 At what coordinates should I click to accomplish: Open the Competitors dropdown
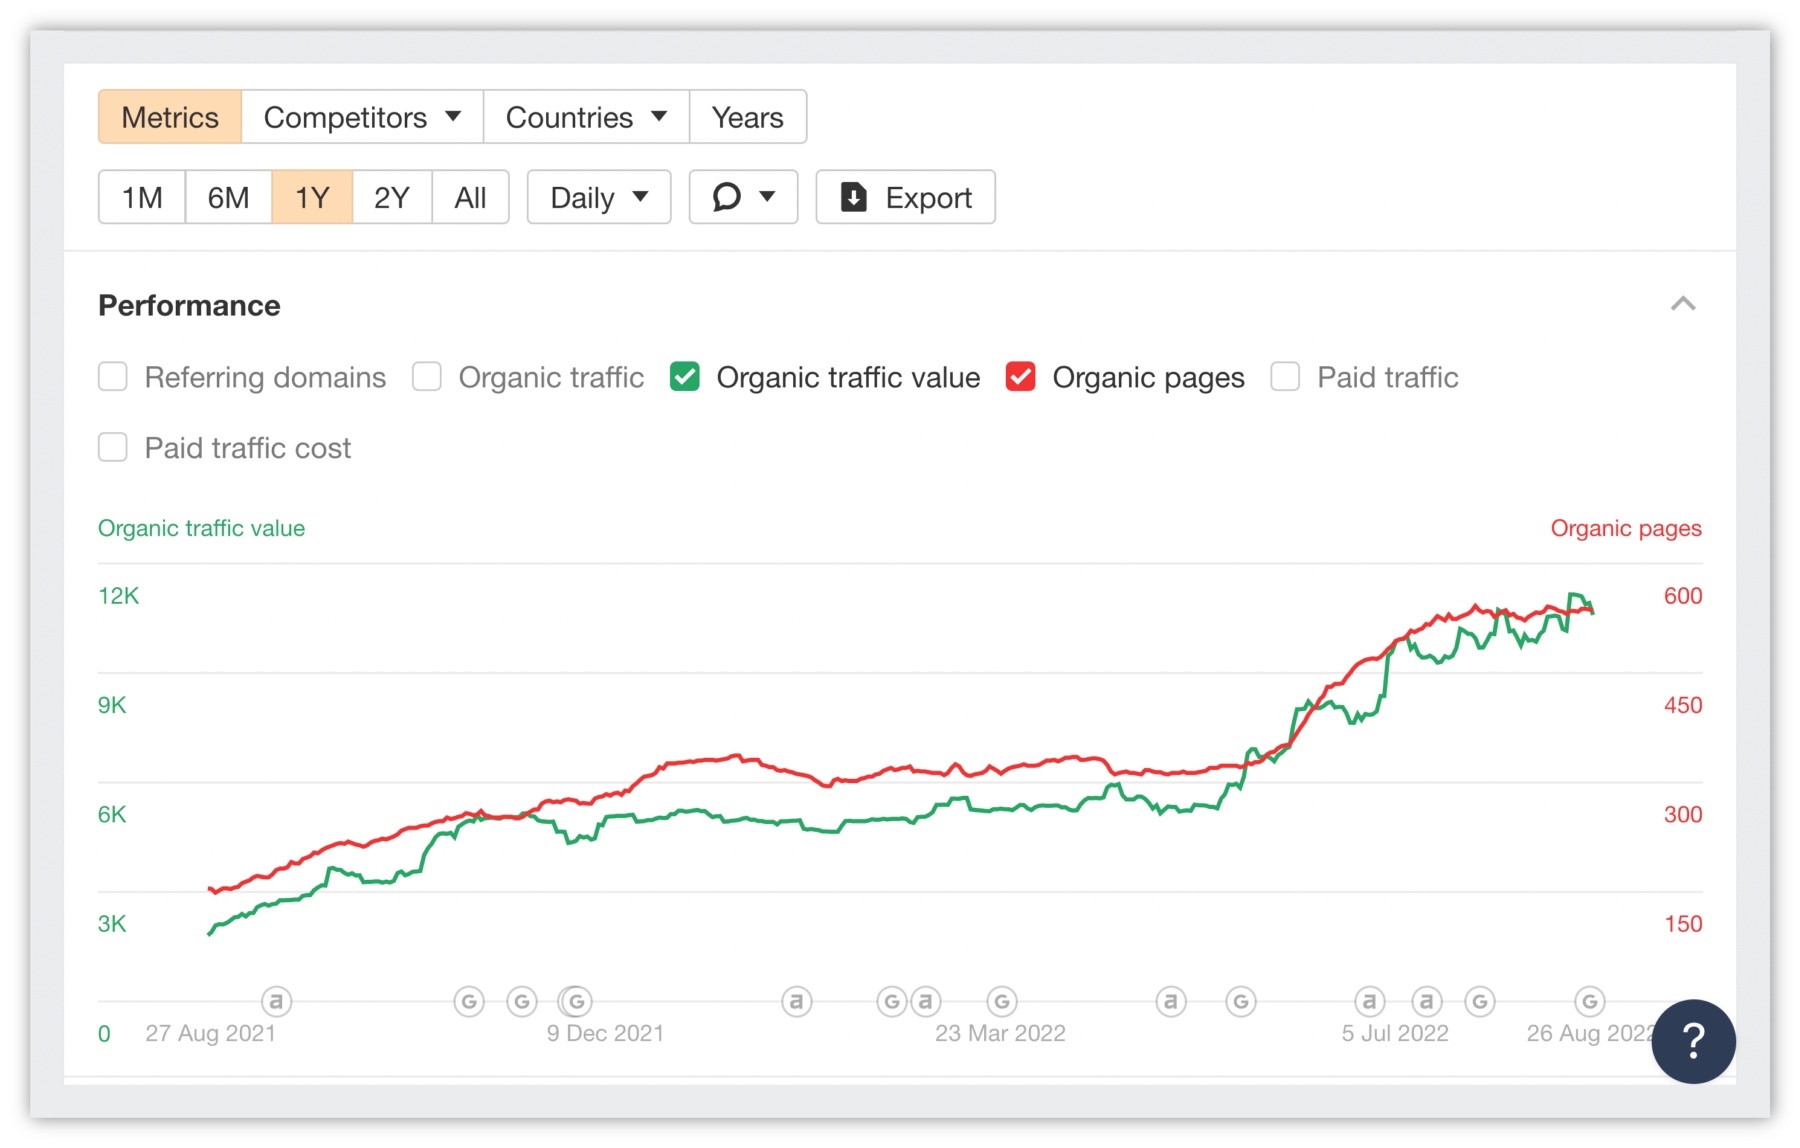pyautogui.click(x=361, y=116)
